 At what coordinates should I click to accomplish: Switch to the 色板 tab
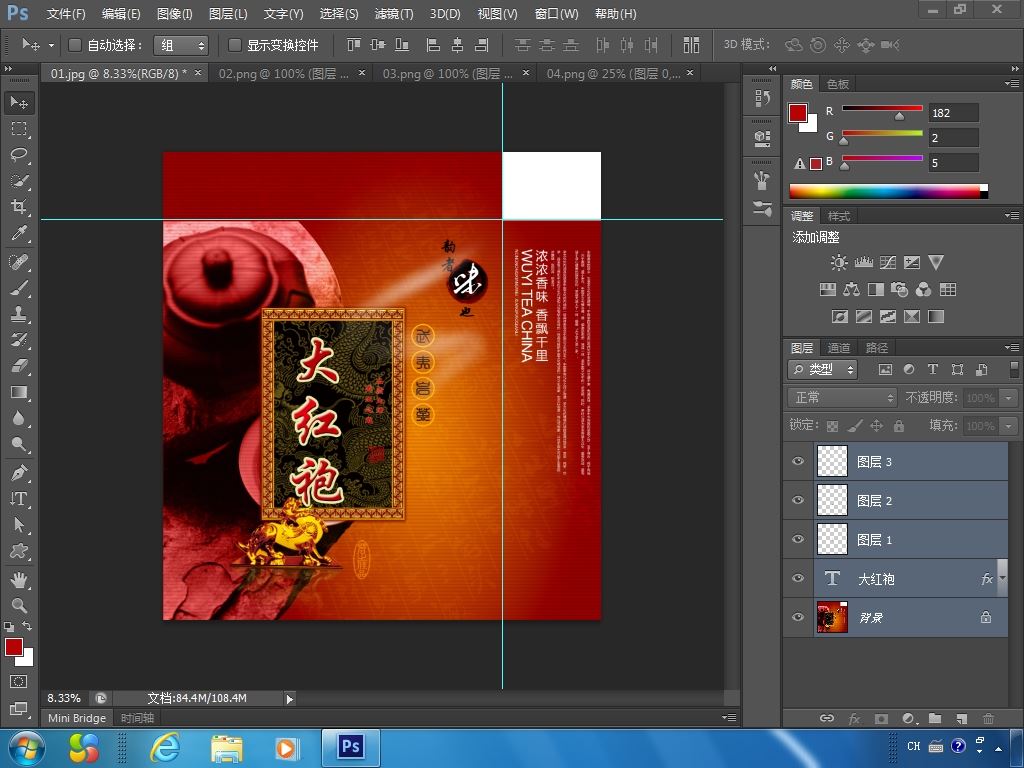838,84
